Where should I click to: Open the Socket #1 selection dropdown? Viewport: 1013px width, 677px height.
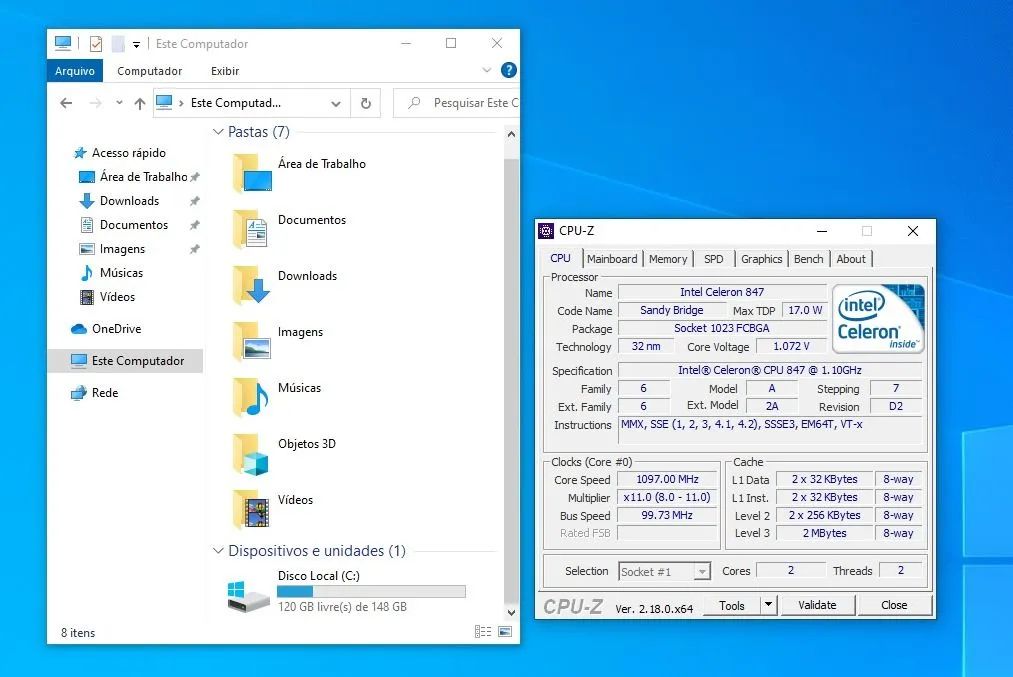point(702,572)
